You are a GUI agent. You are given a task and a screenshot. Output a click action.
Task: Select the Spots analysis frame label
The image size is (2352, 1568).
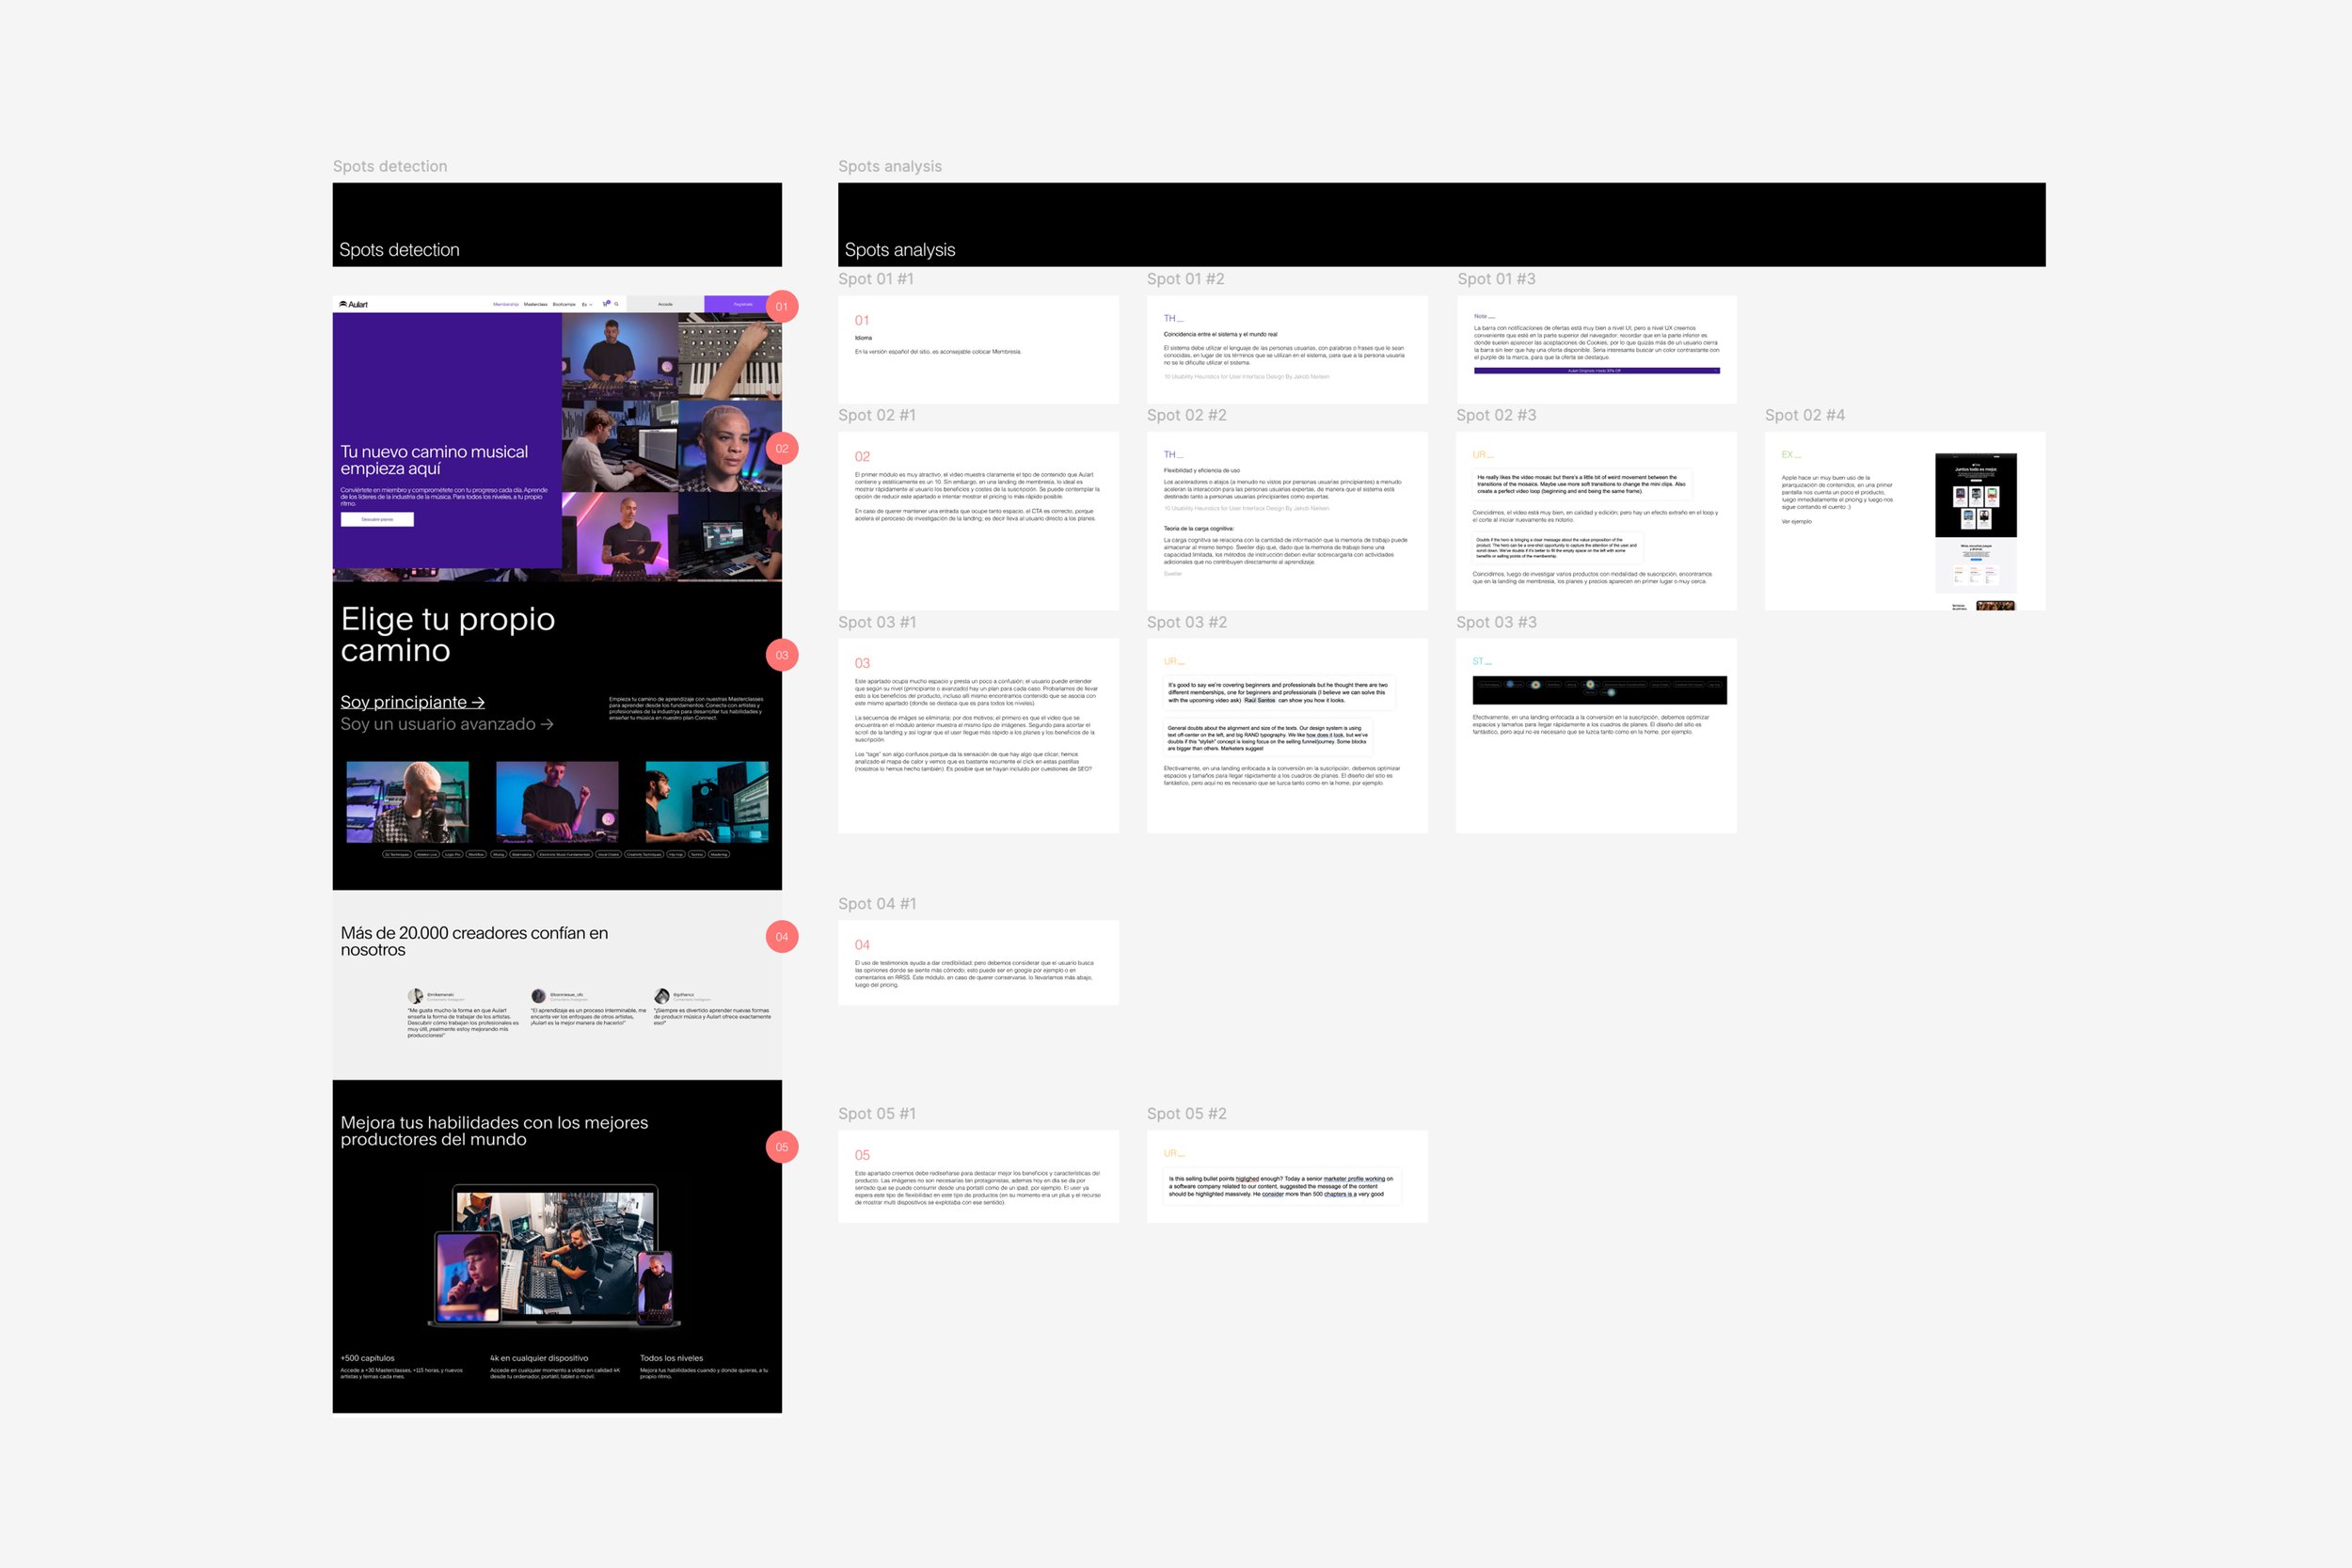click(890, 166)
